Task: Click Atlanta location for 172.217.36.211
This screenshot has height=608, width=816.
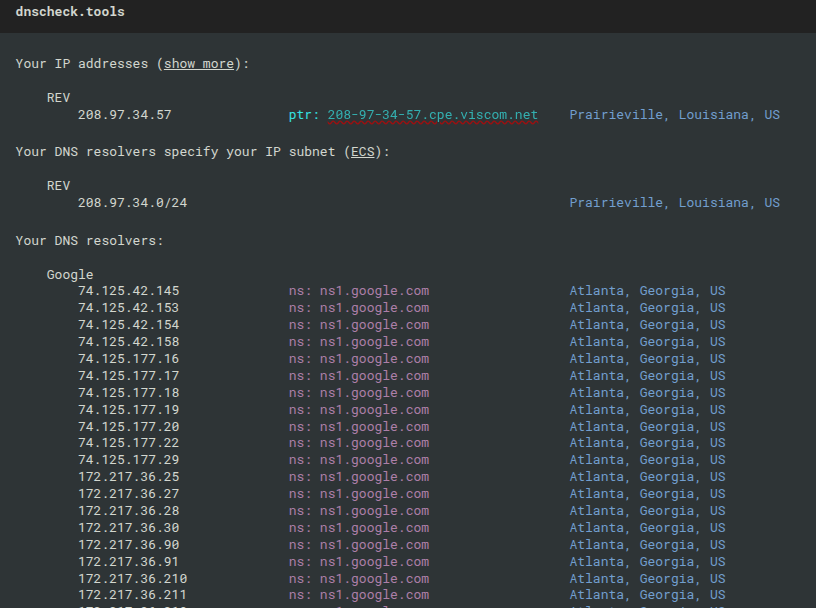Action: click(647, 594)
